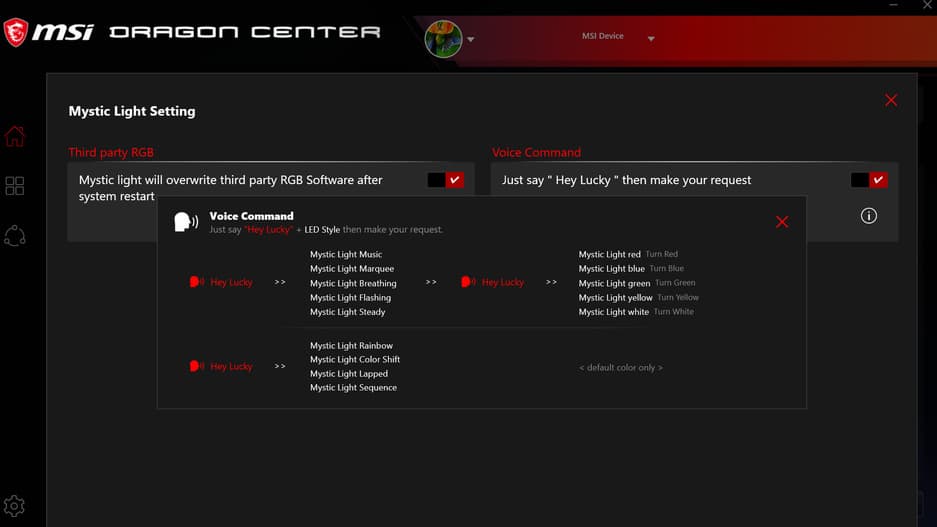Screen dimensions: 937x527
Task: Click the 'Turn Red' hint text
Action: click(x=662, y=254)
